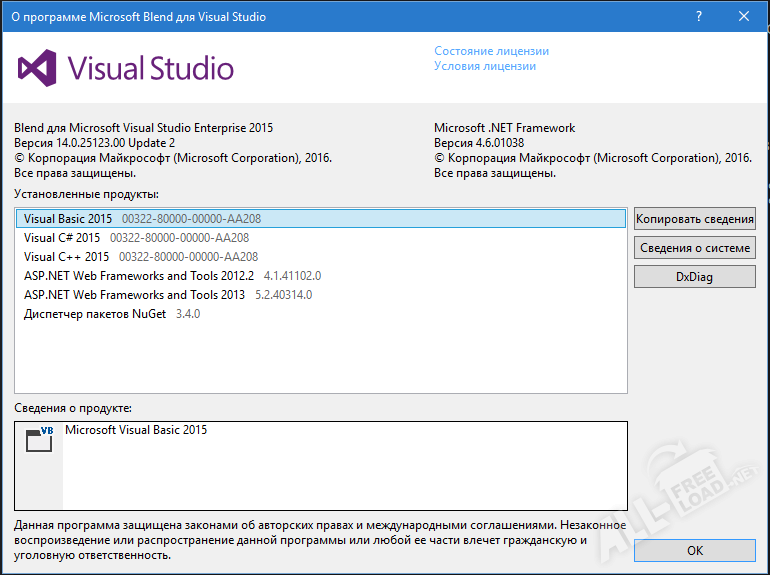Click the Visual Studio infinity logo
The height and width of the screenshot is (575, 770).
click(37, 68)
